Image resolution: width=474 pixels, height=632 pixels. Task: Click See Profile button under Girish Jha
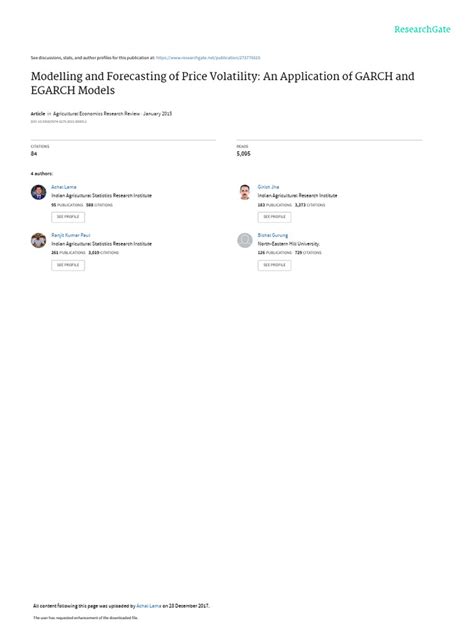coord(274,217)
